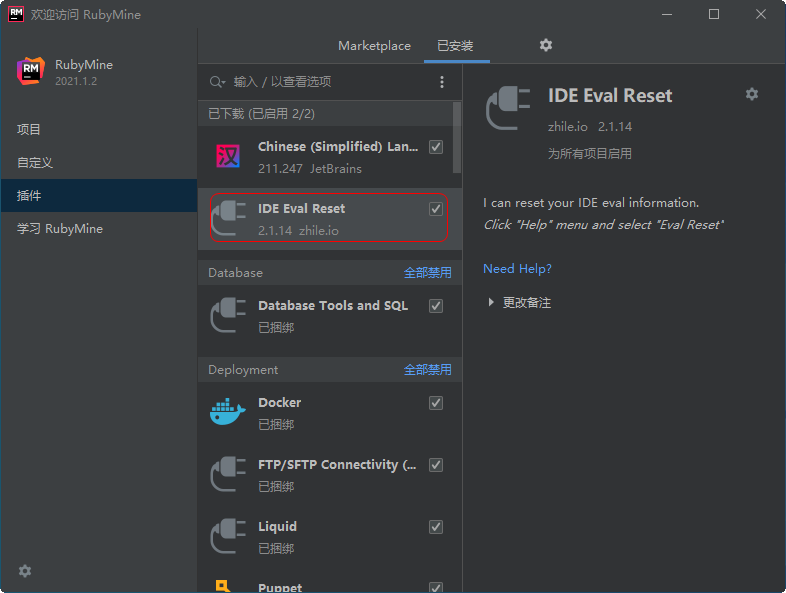The image size is (786, 593).
Task: Click the zhile.io vendor text in details
Action: 567,126
